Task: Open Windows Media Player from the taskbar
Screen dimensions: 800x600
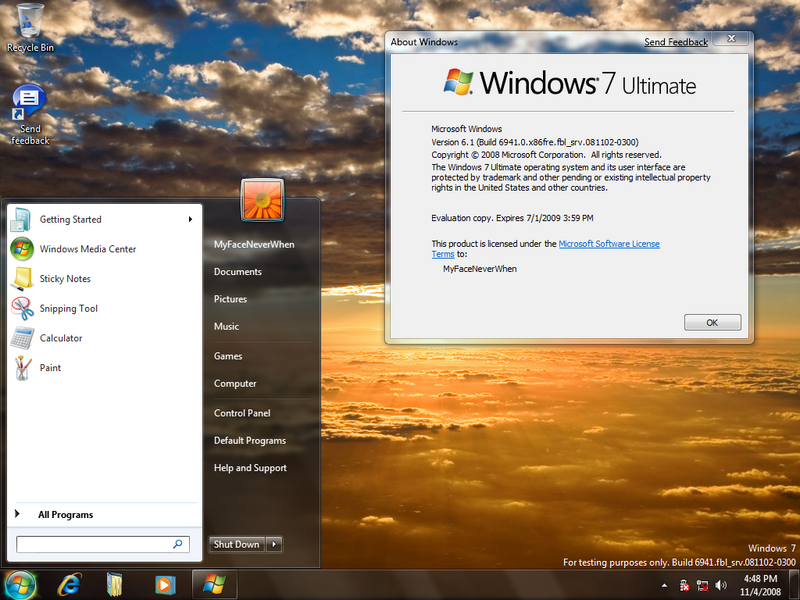Action: click(x=163, y=582)
